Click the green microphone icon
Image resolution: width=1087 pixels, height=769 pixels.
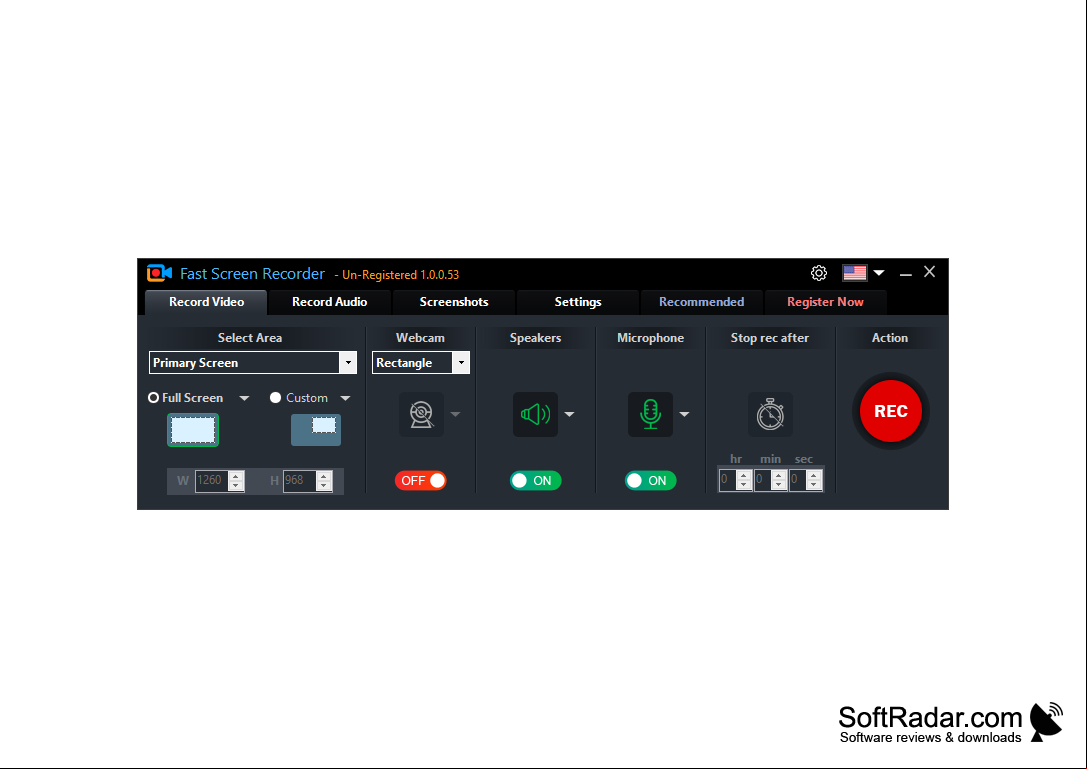650,414
